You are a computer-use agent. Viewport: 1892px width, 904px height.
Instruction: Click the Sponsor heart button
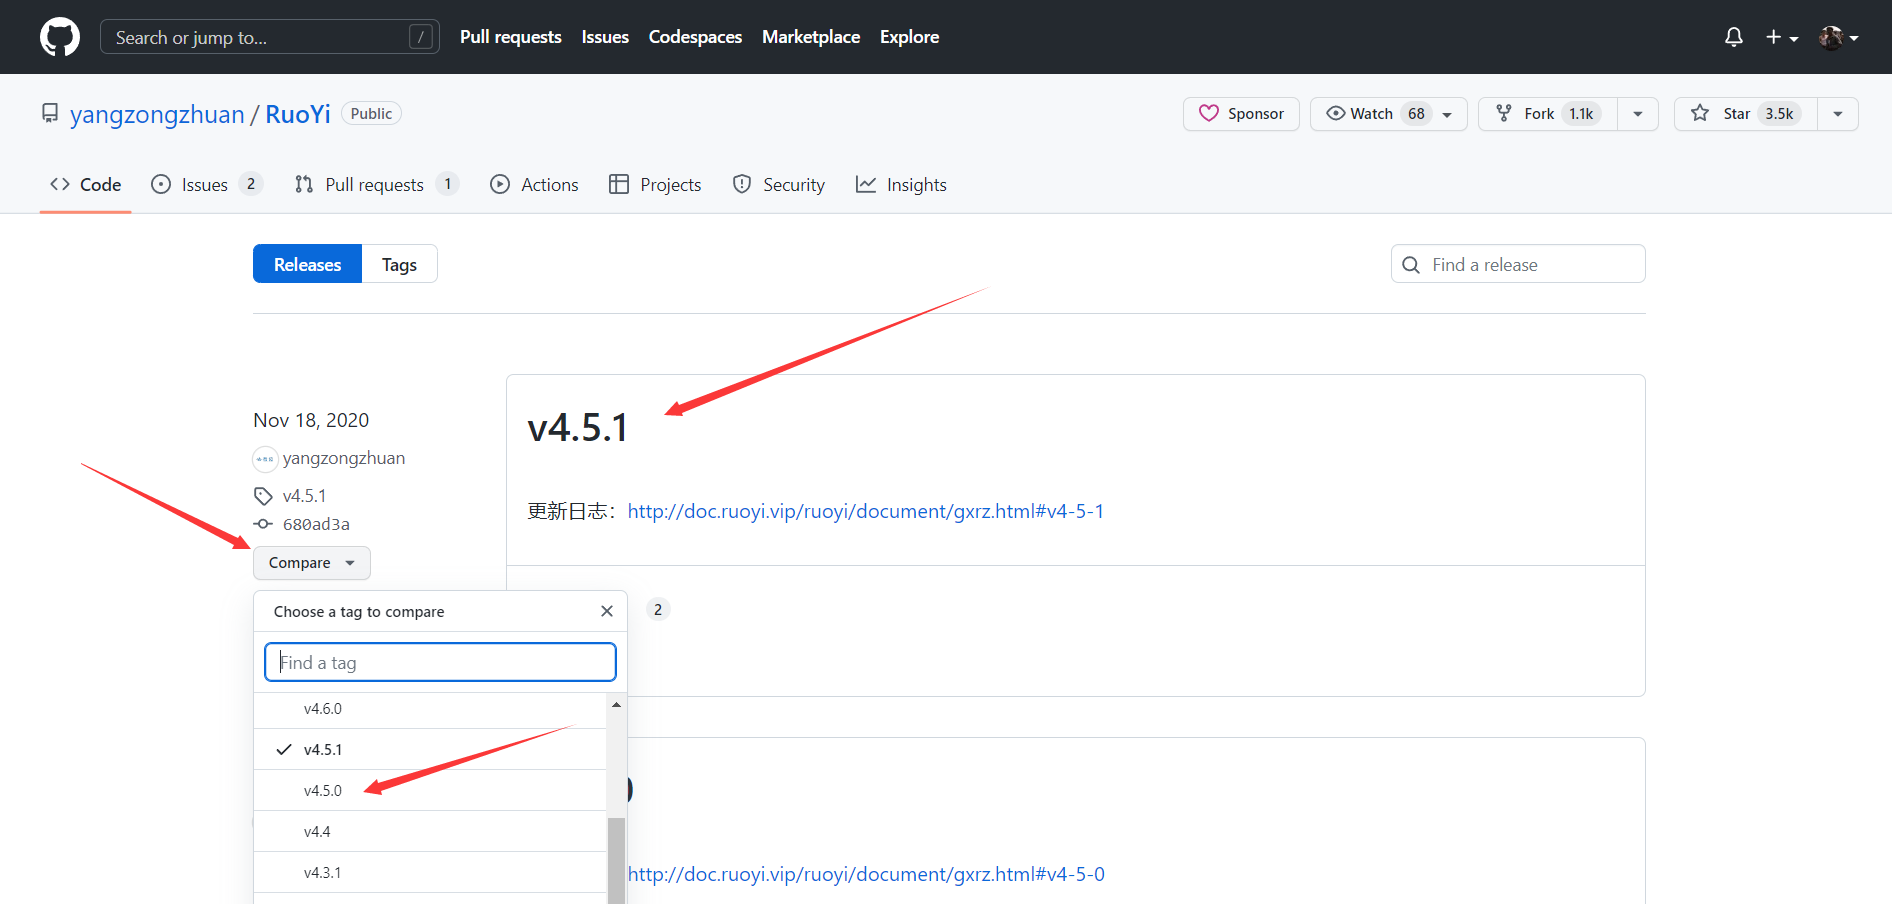pos(1241,114)
